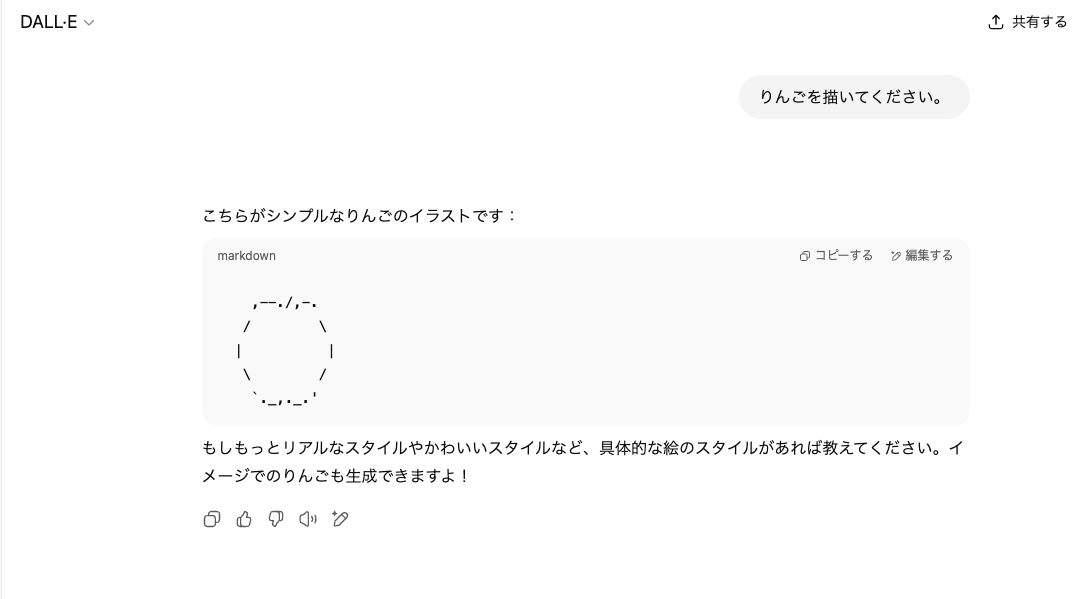1084x599 pixels.
Task: Click the empty area inside the code block
Action: click(622, 346)
